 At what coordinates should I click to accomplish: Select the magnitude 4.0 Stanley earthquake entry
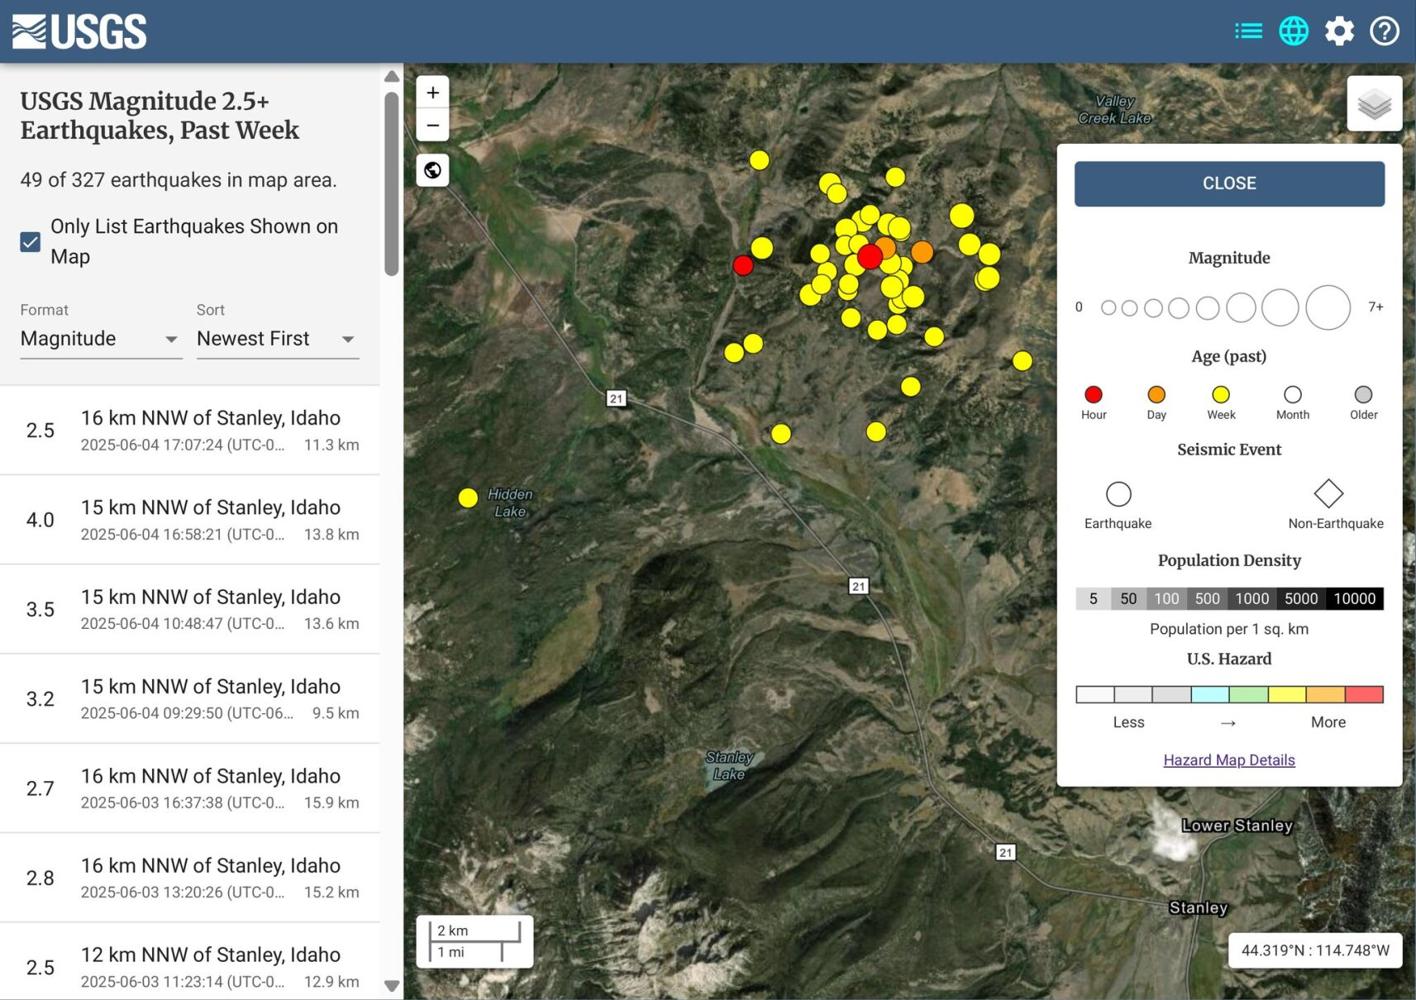pos(190,519)
